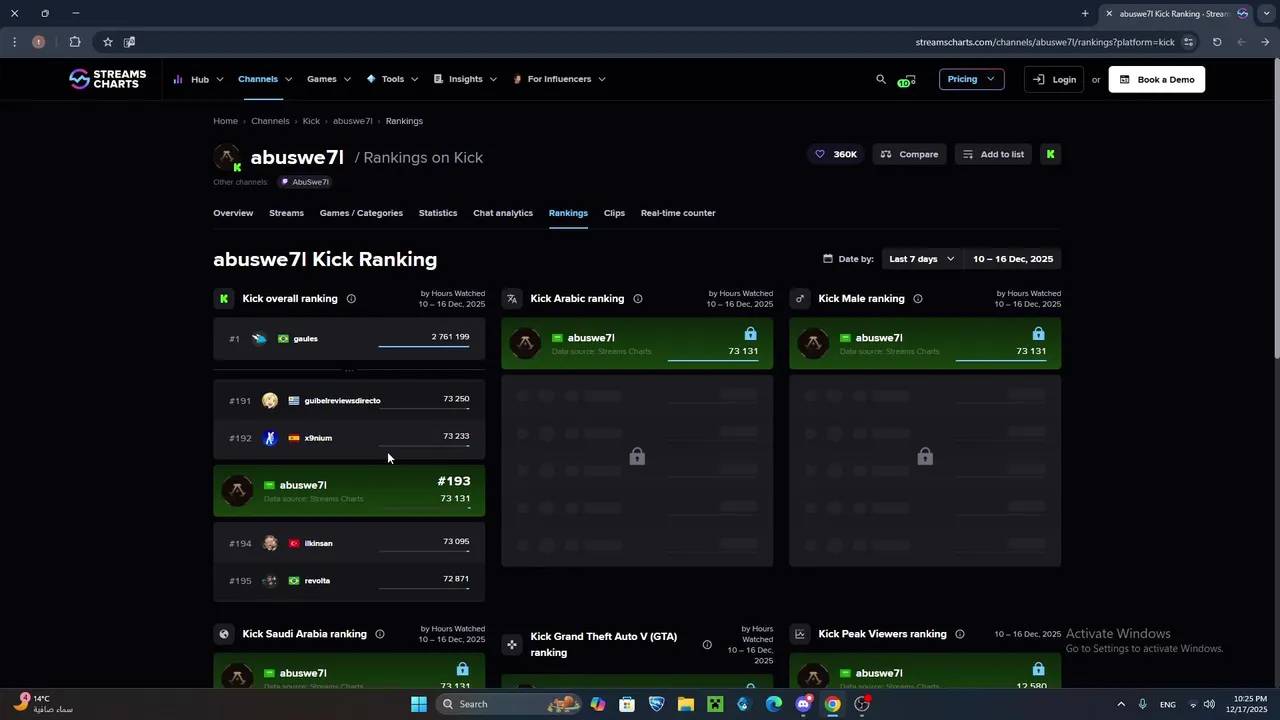Click the info icon beside Kick Peak Viewers ranking
Viewport: 1280px width, 720px height.
[x=960, y=634]
